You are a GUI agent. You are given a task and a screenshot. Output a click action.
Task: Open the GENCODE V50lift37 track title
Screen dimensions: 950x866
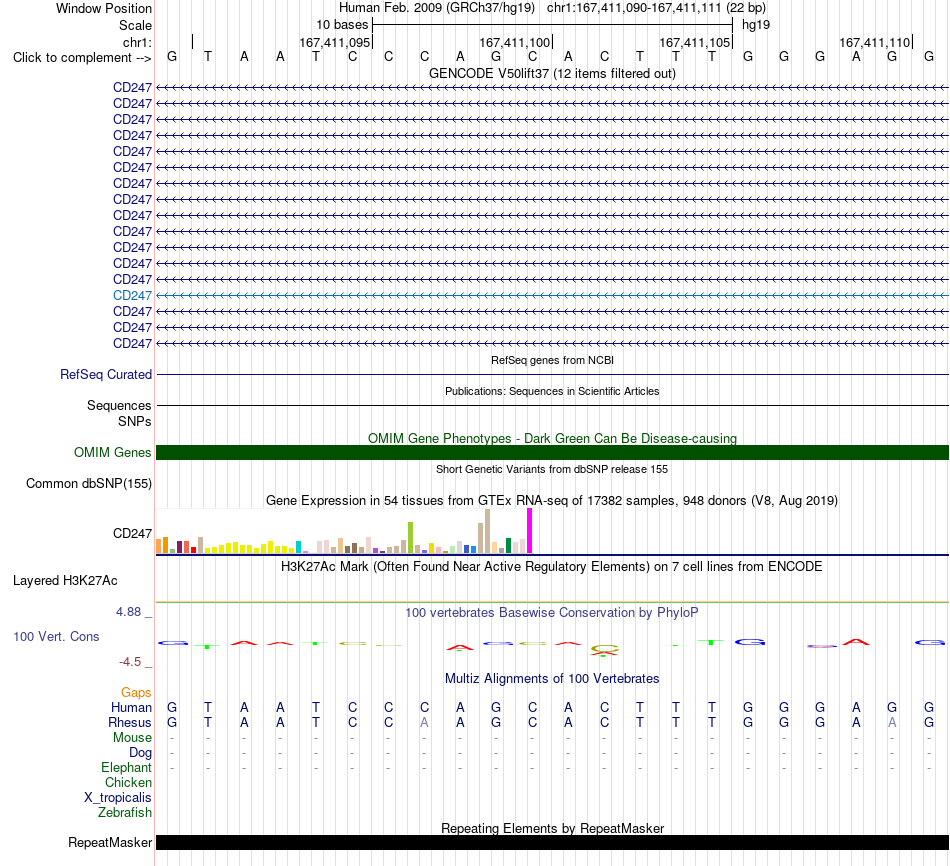(x=552, y=73)
